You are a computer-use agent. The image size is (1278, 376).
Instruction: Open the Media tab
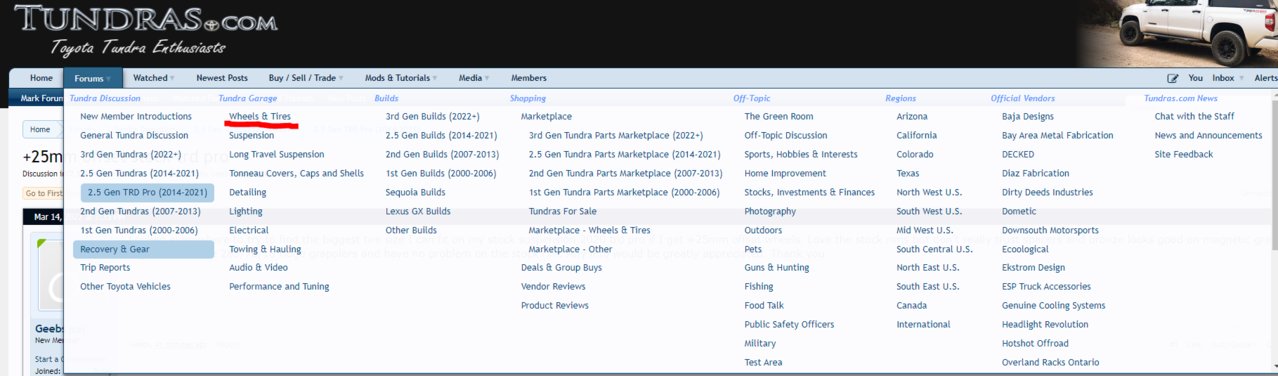click(x=470, y=78)
